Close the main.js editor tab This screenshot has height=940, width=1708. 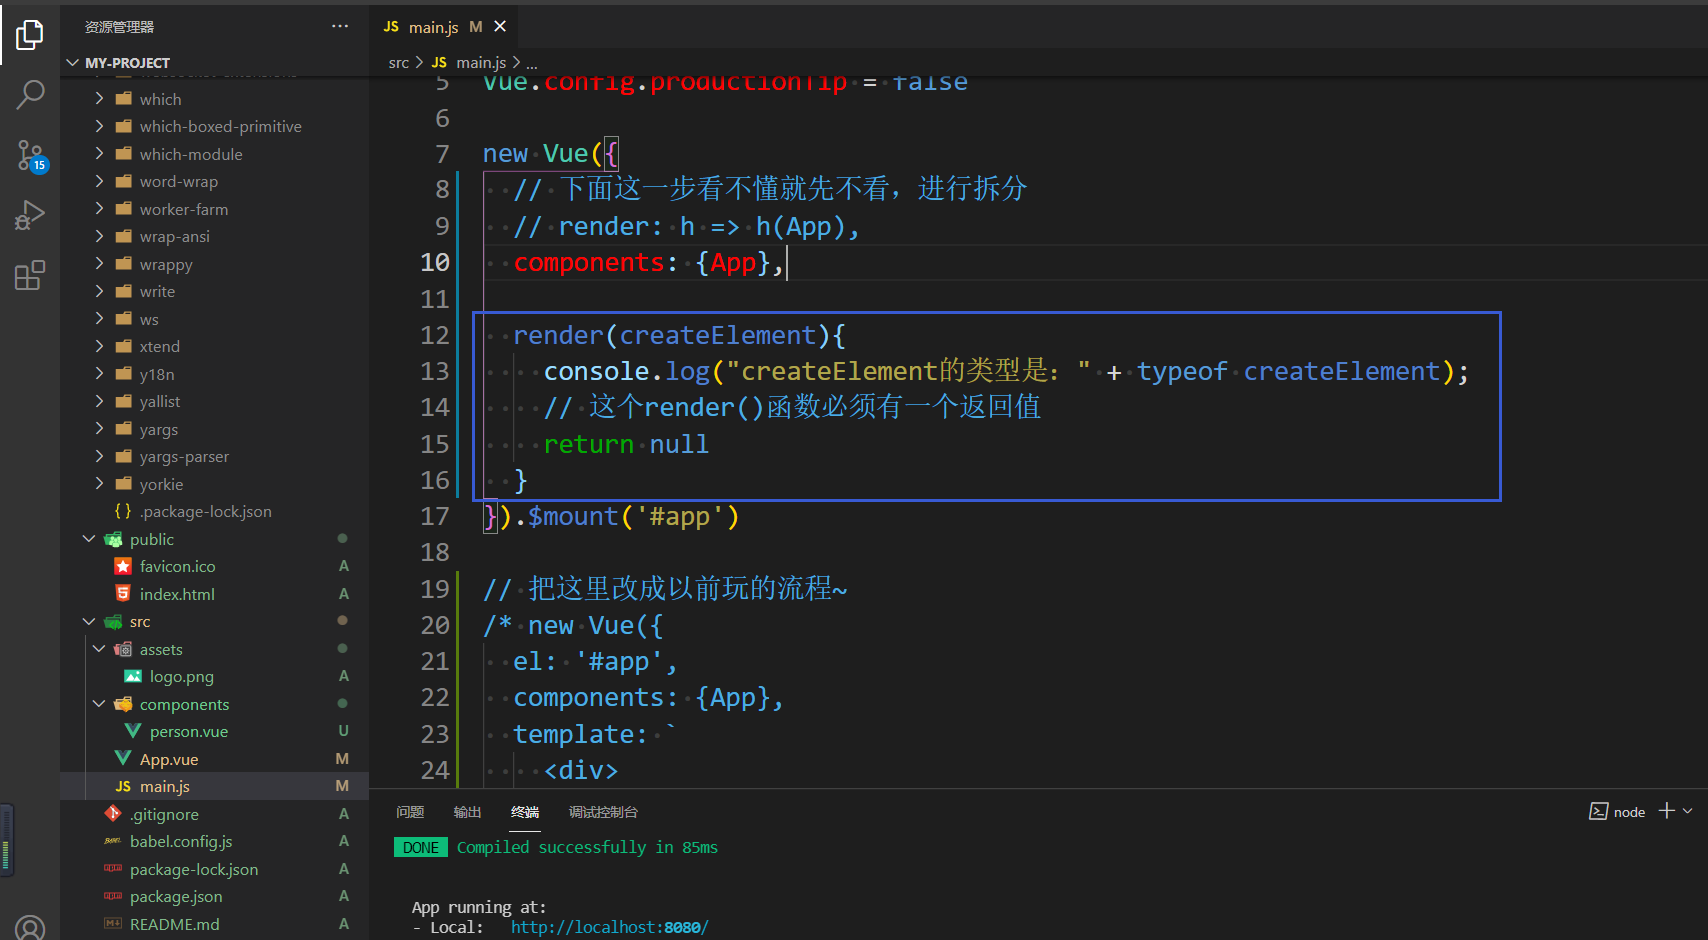[500, 26]
